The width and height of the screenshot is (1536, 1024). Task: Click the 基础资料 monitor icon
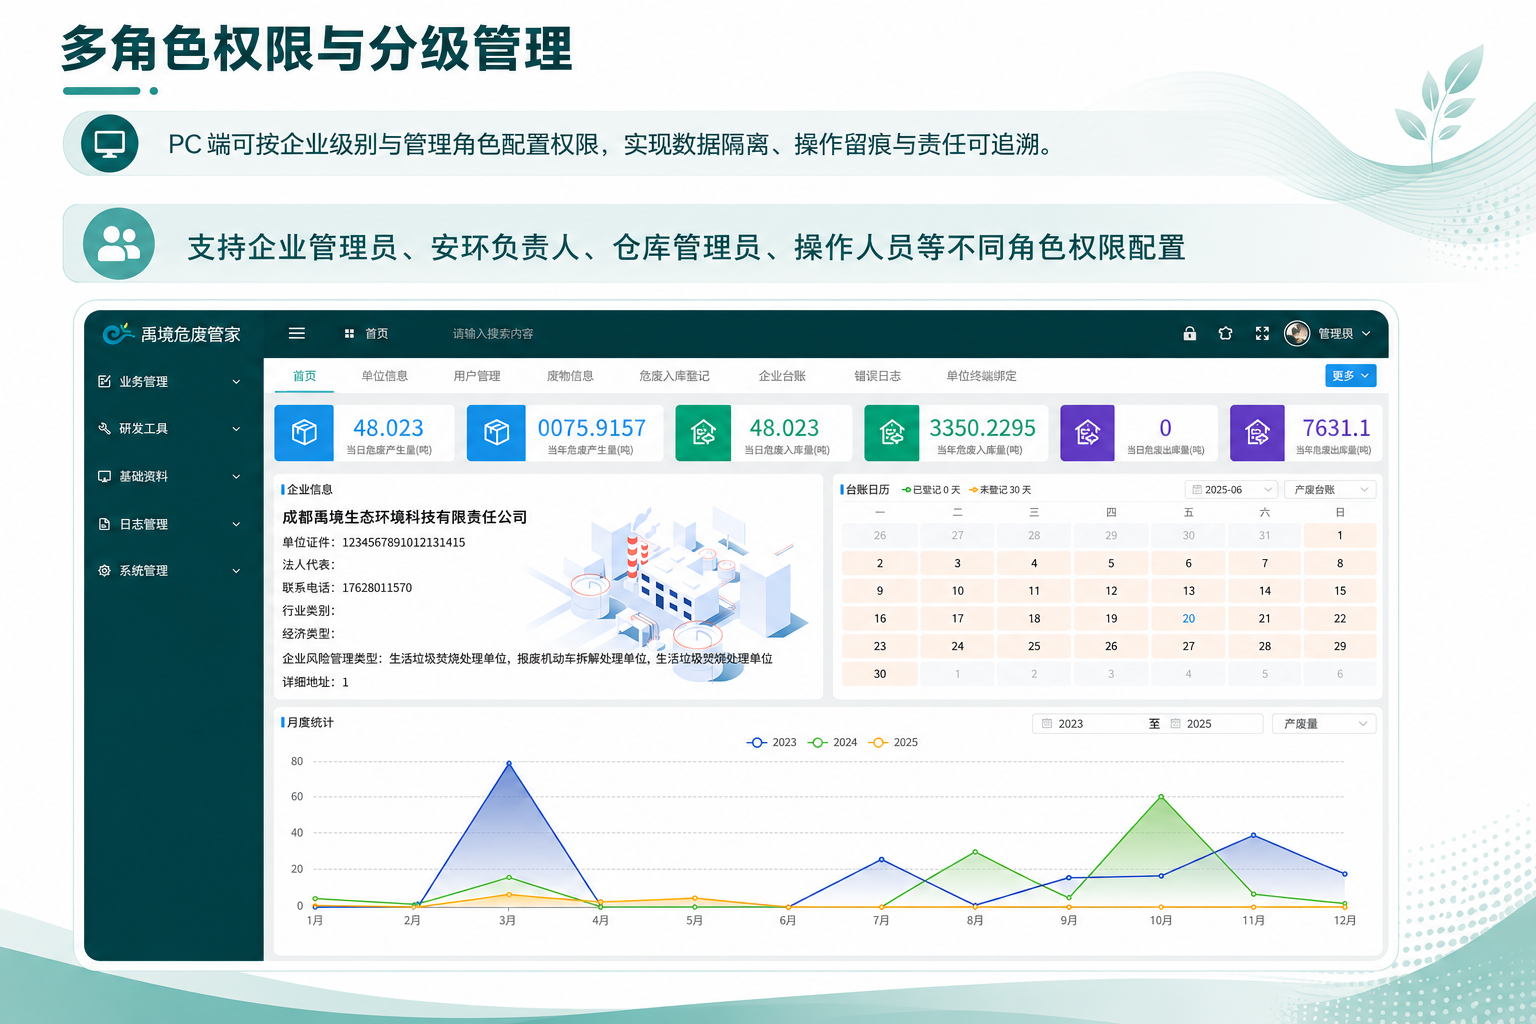104,476
